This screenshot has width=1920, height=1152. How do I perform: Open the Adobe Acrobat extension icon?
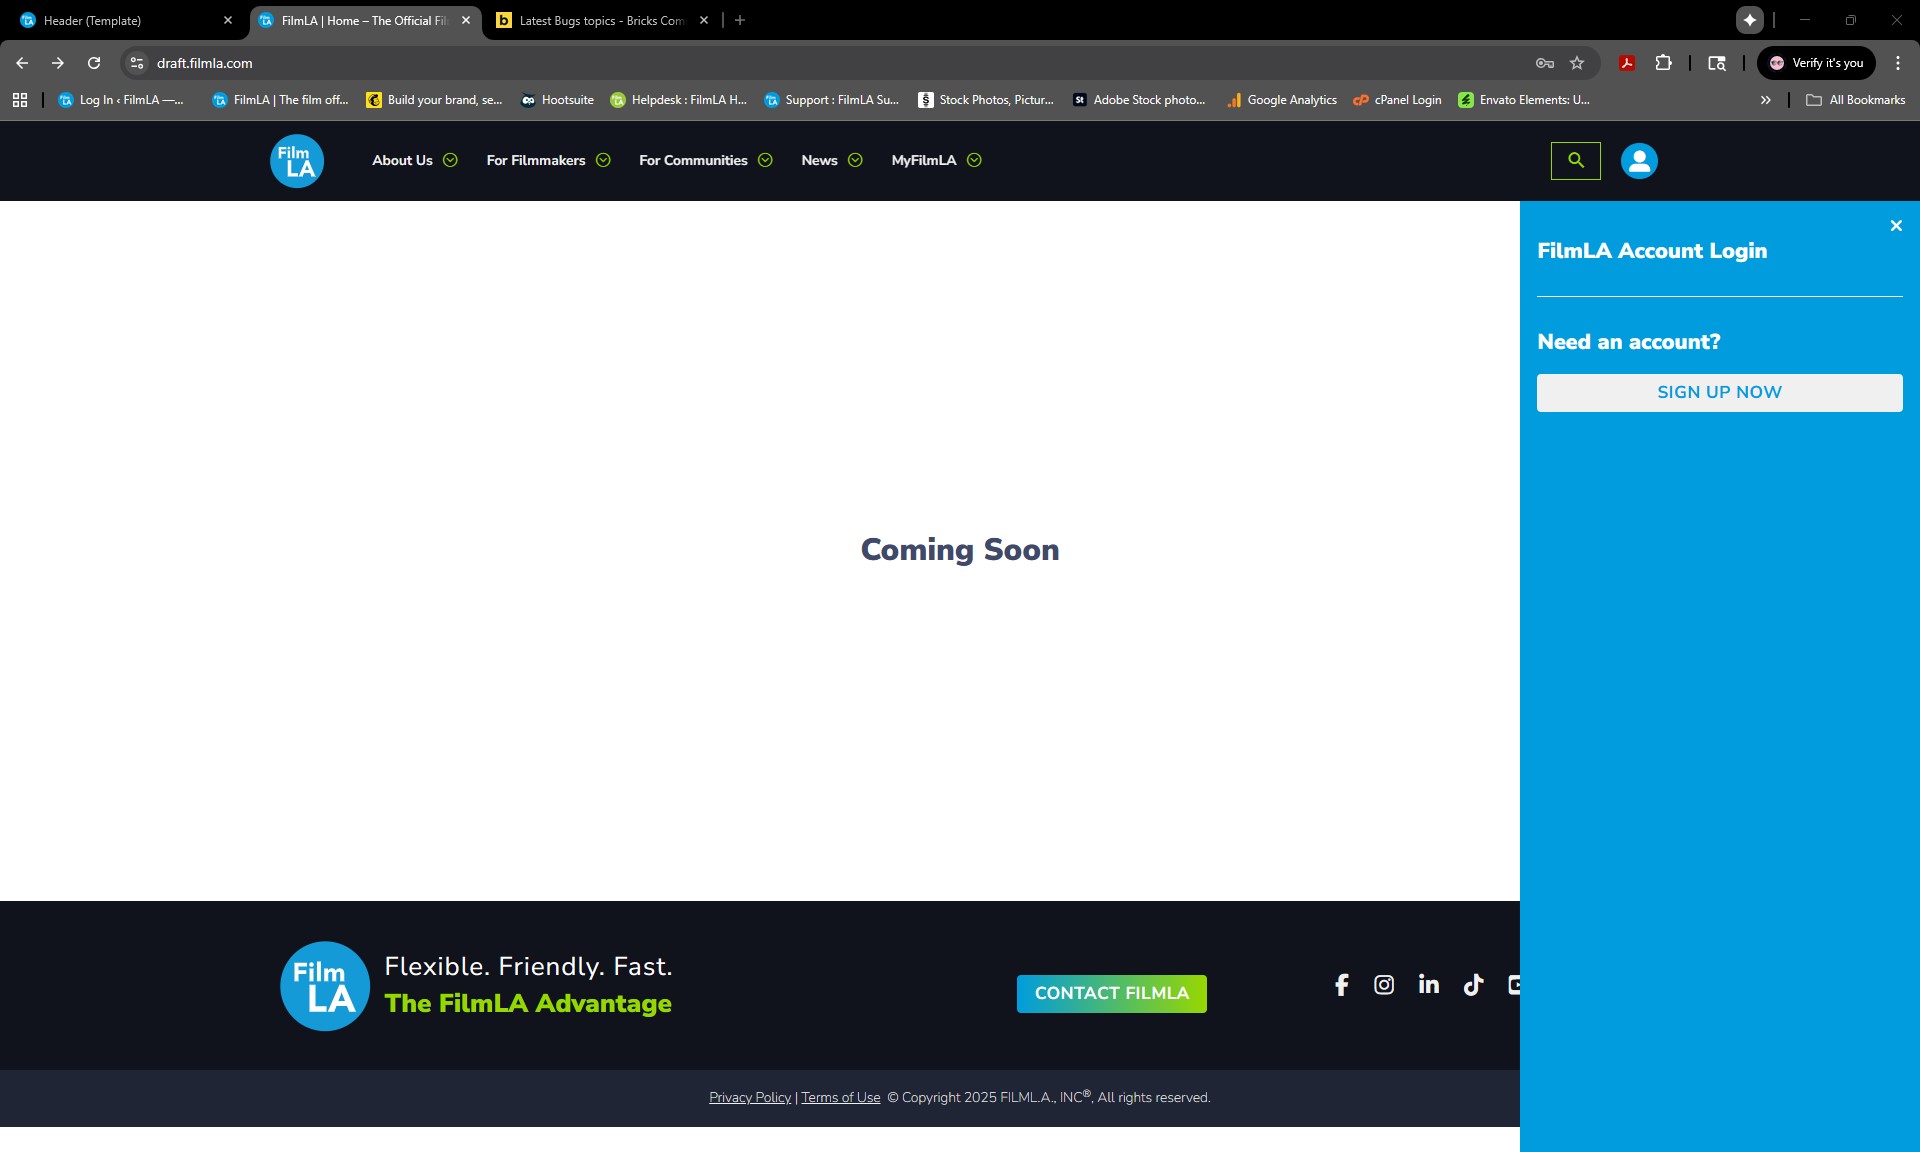1627,62
